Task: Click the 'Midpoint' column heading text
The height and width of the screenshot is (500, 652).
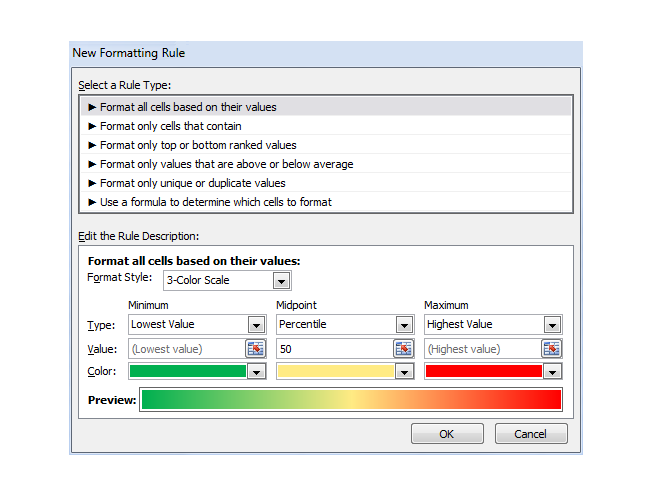Action: [296, 305]
